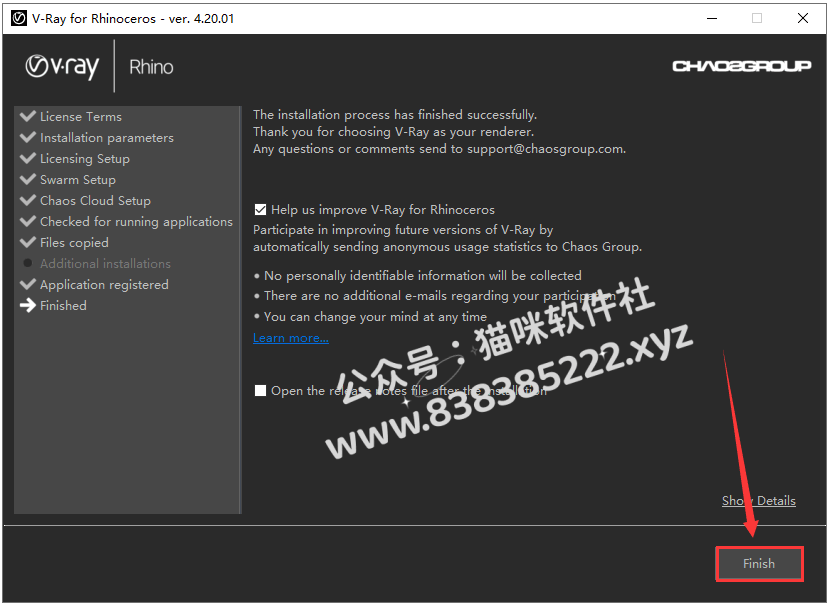Minimize the V-Ray installer window
This screenshot has height=606, width=830.
pyautogui.click(x=712, y=19)
